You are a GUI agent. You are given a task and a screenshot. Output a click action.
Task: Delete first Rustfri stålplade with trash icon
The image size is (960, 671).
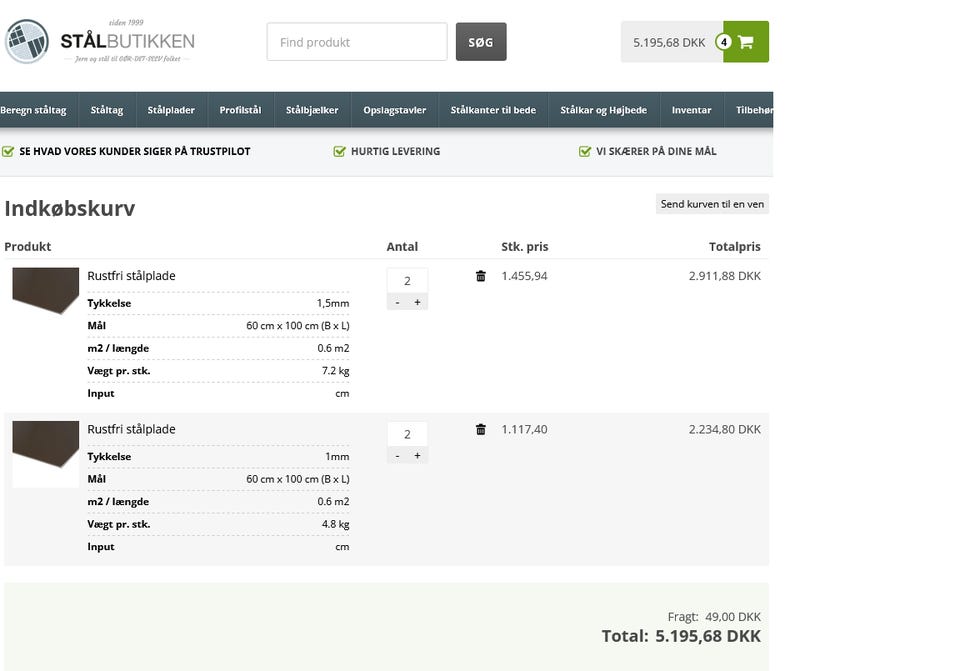click(x=480, y=276)
